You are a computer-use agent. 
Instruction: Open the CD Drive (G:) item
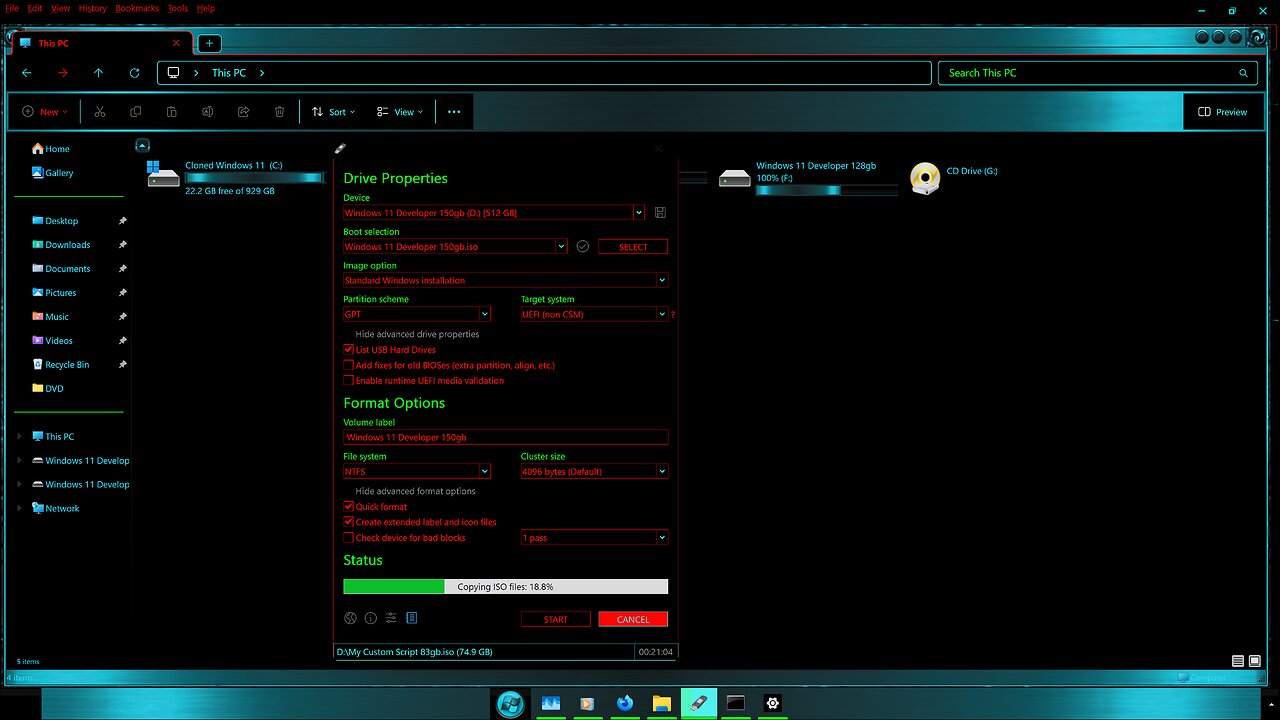click(x=954, y=178)
